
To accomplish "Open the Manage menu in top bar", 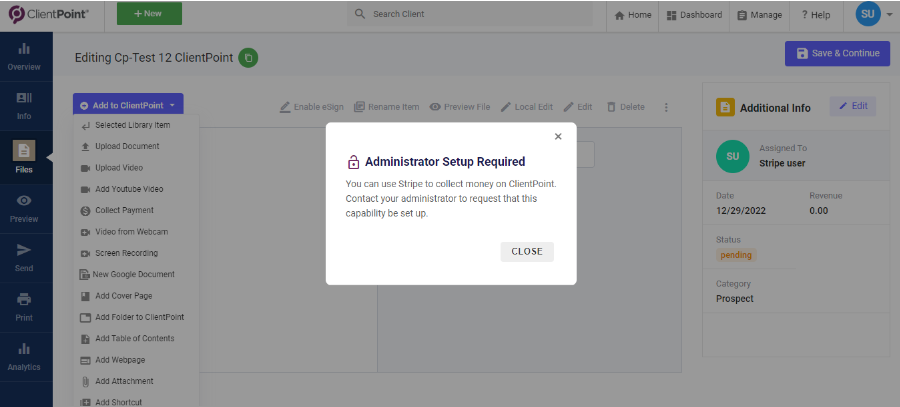I will click(x=760, y=15).
